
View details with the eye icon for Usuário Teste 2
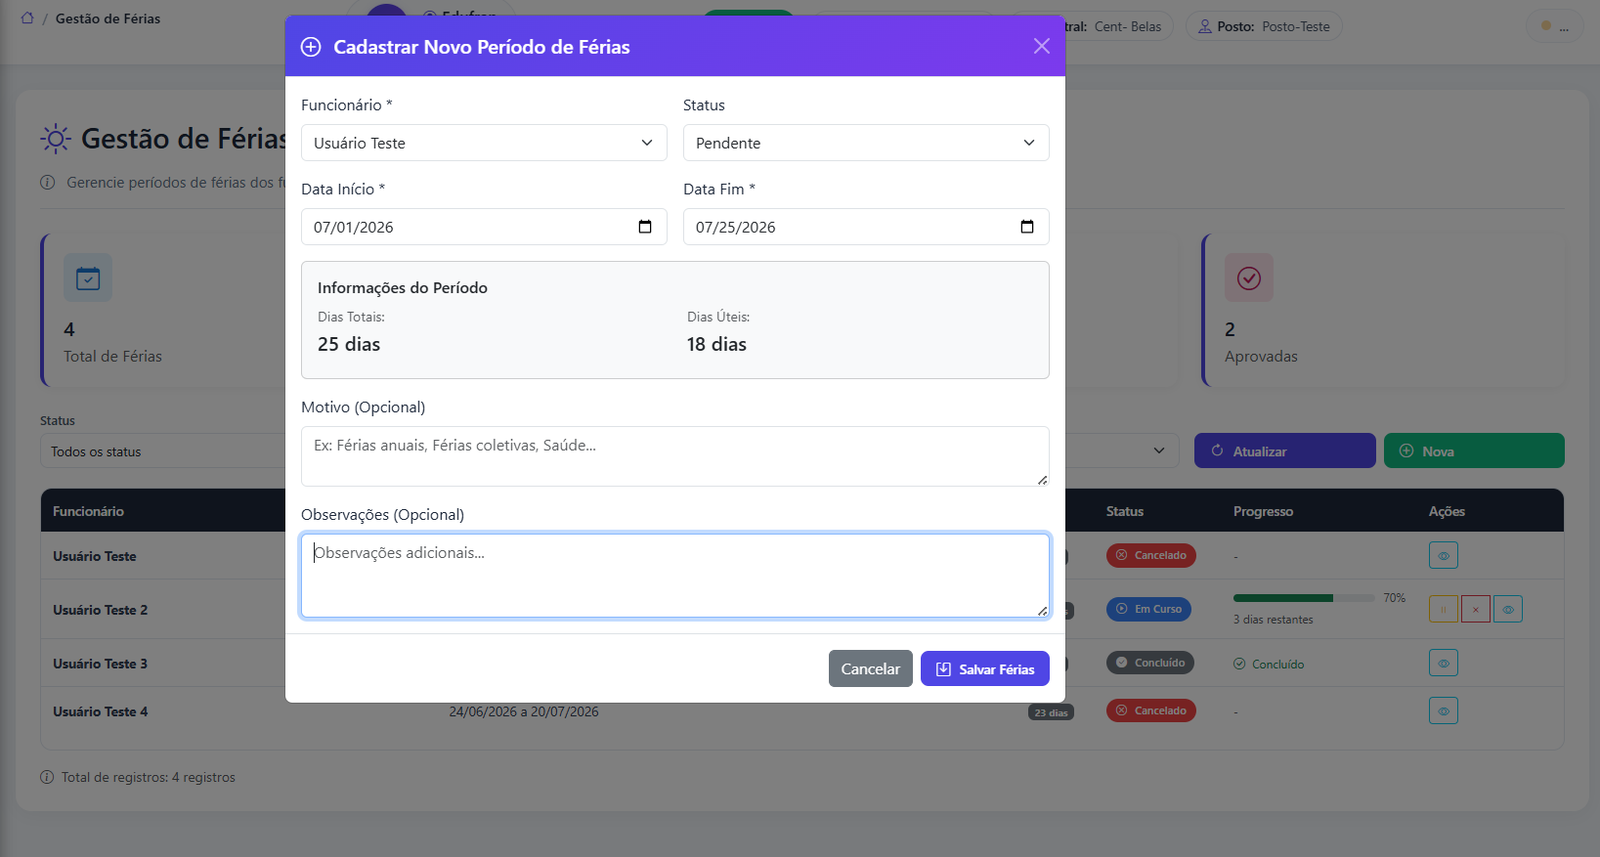[1508, 609]
